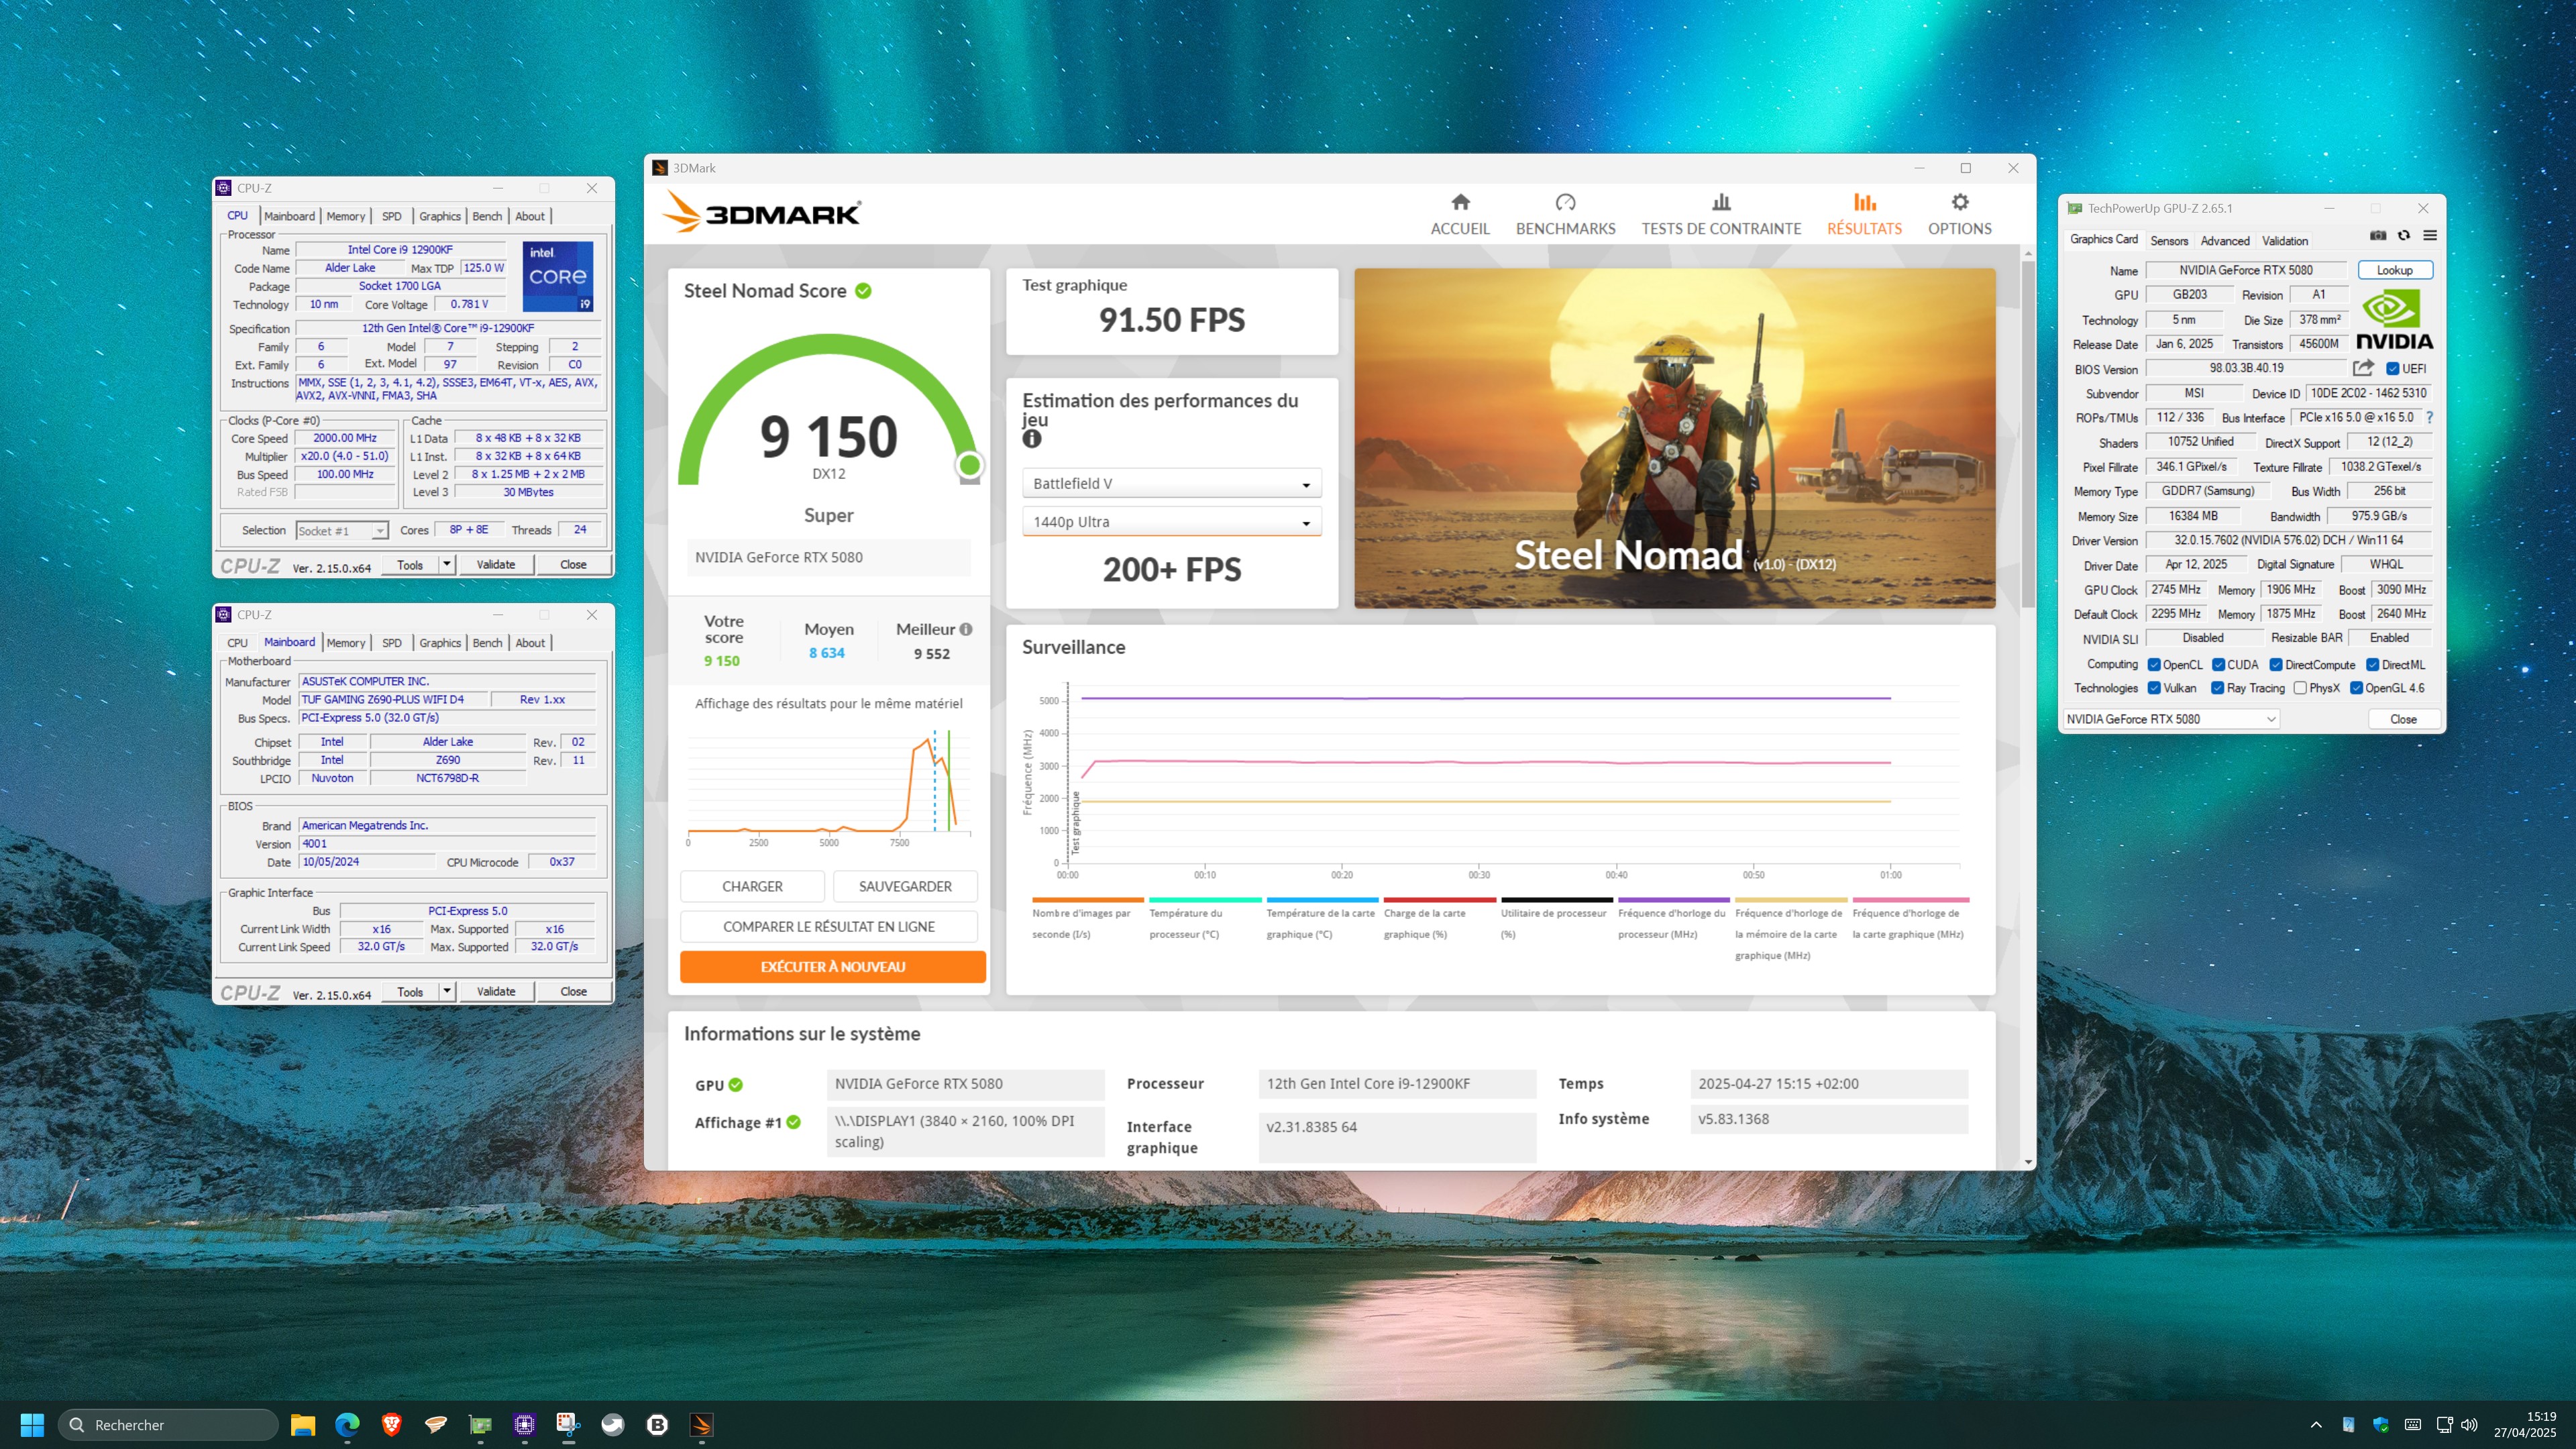
Task: Open Graphics tab in lower CPU-Z window
Action: (x=440, y=643)
